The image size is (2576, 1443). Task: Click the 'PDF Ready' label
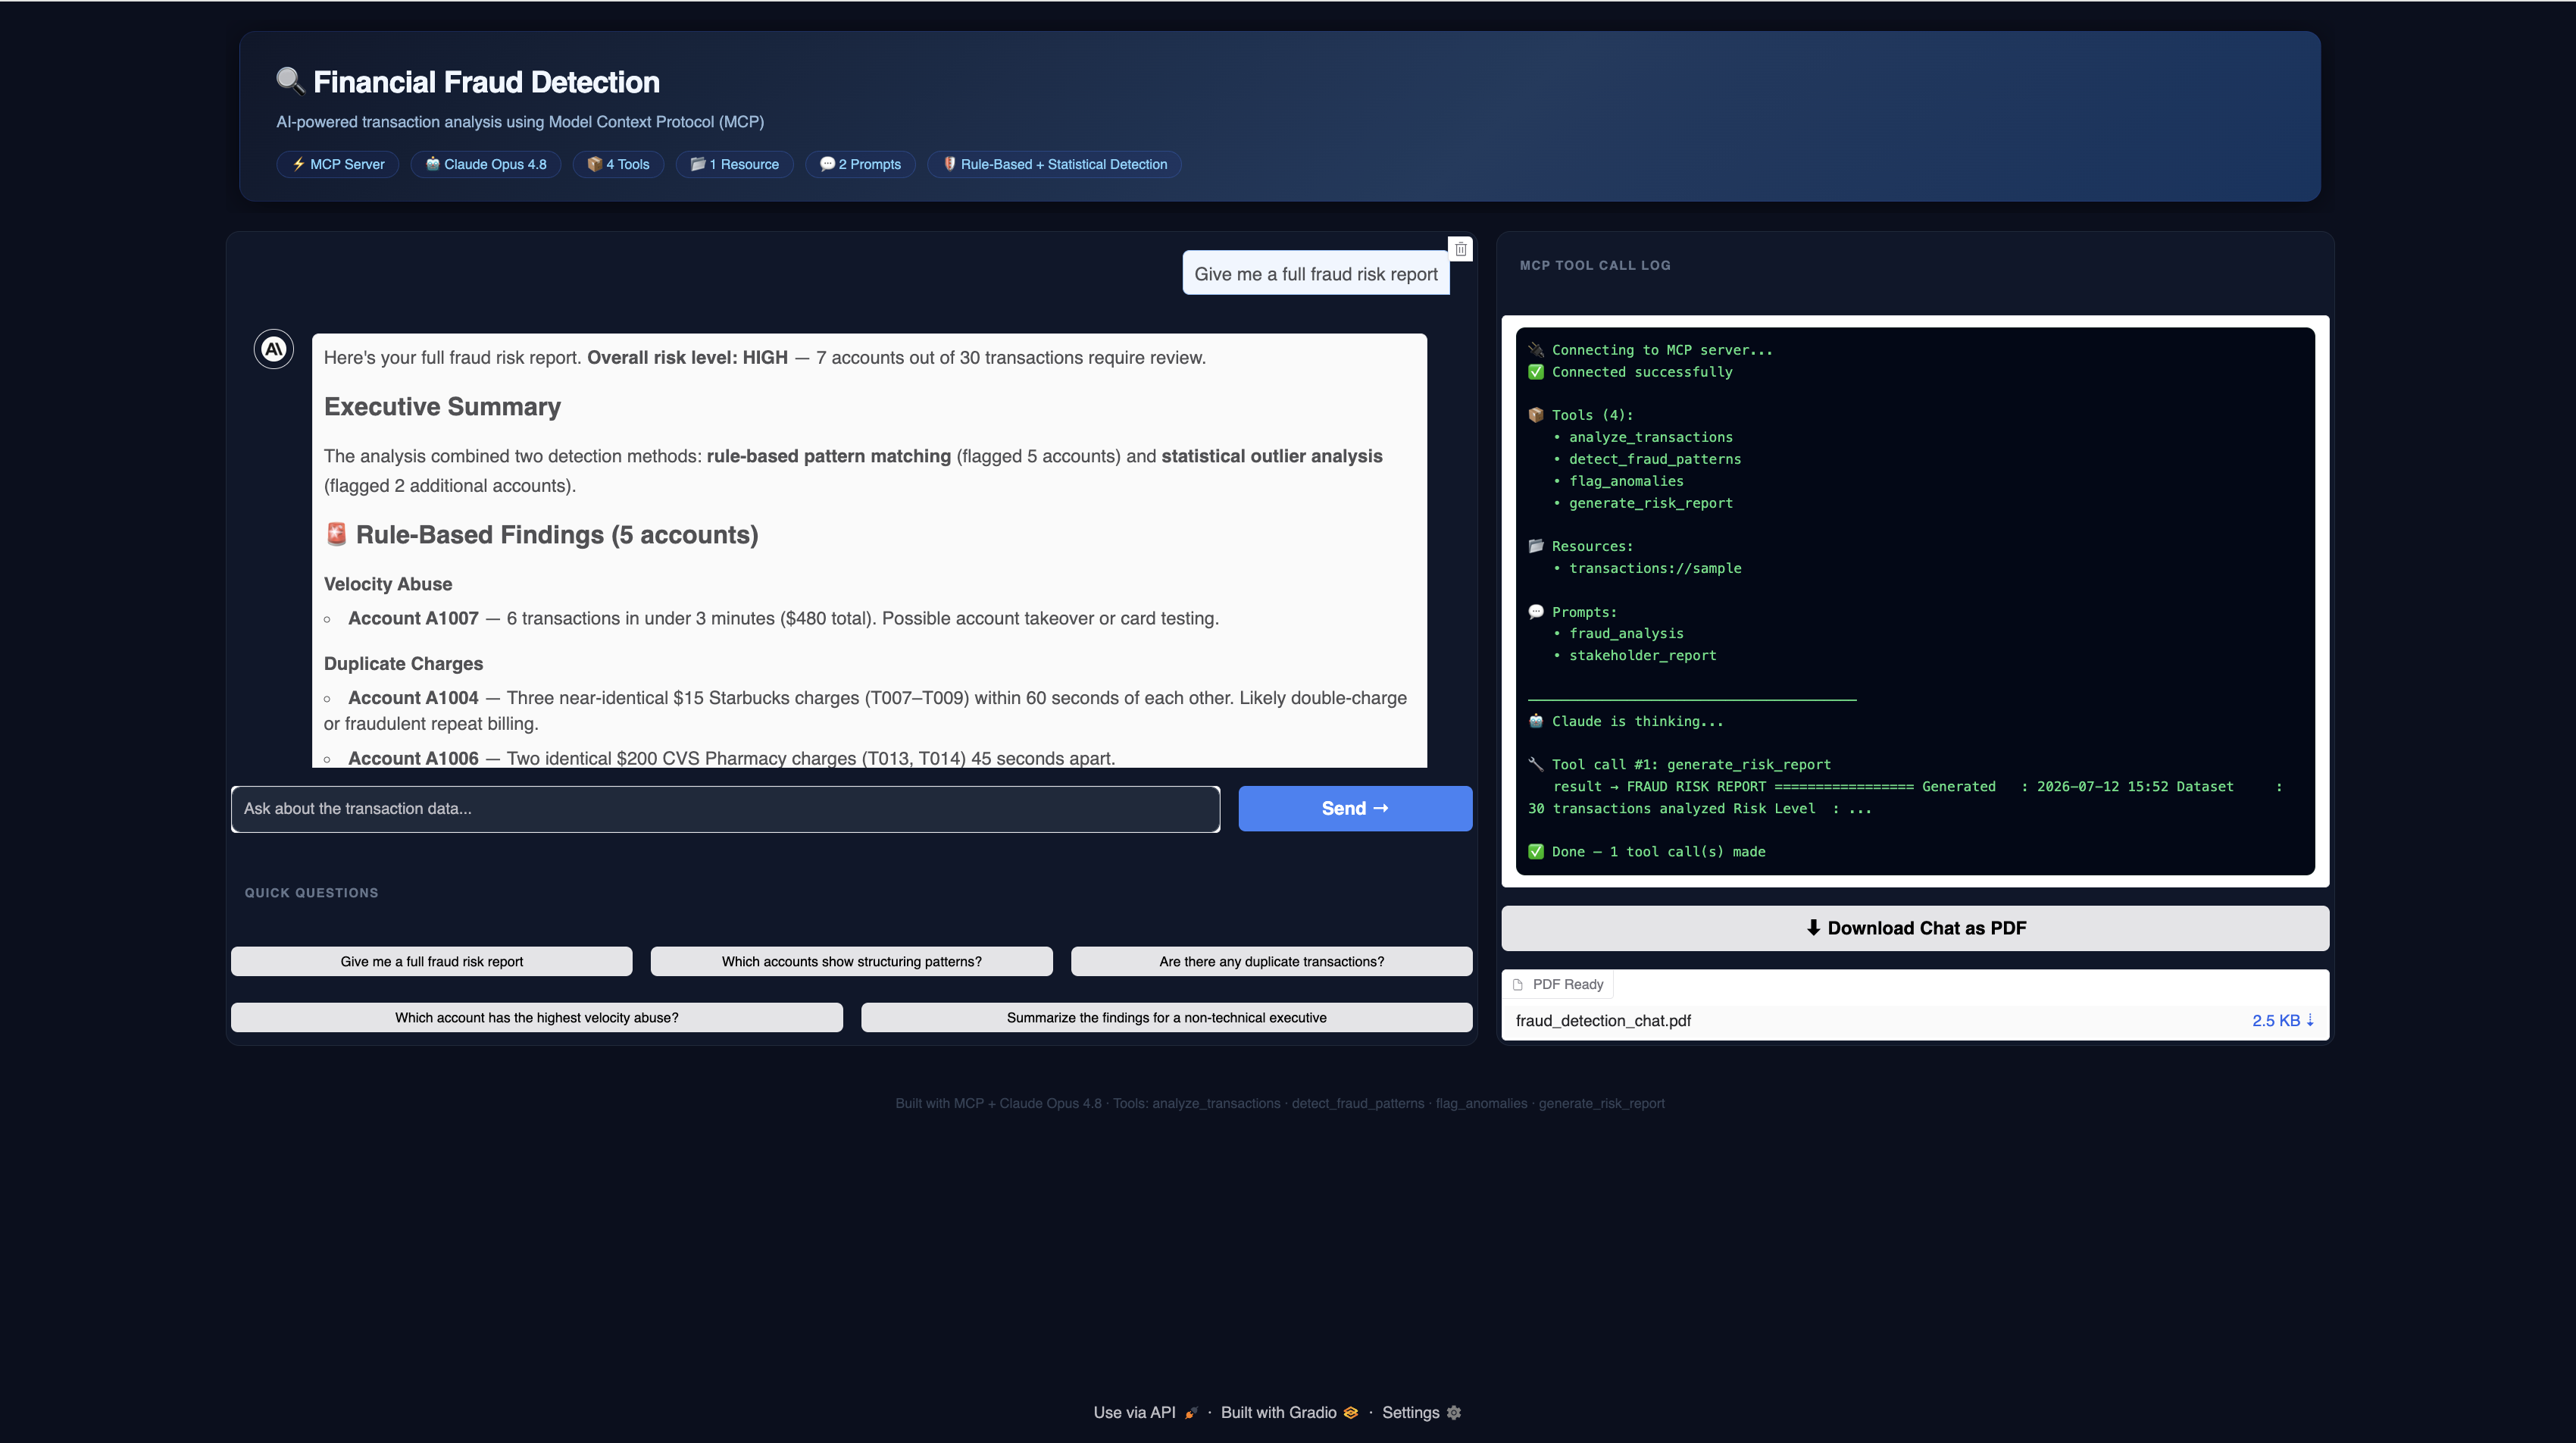click(x=1568, y=984)
